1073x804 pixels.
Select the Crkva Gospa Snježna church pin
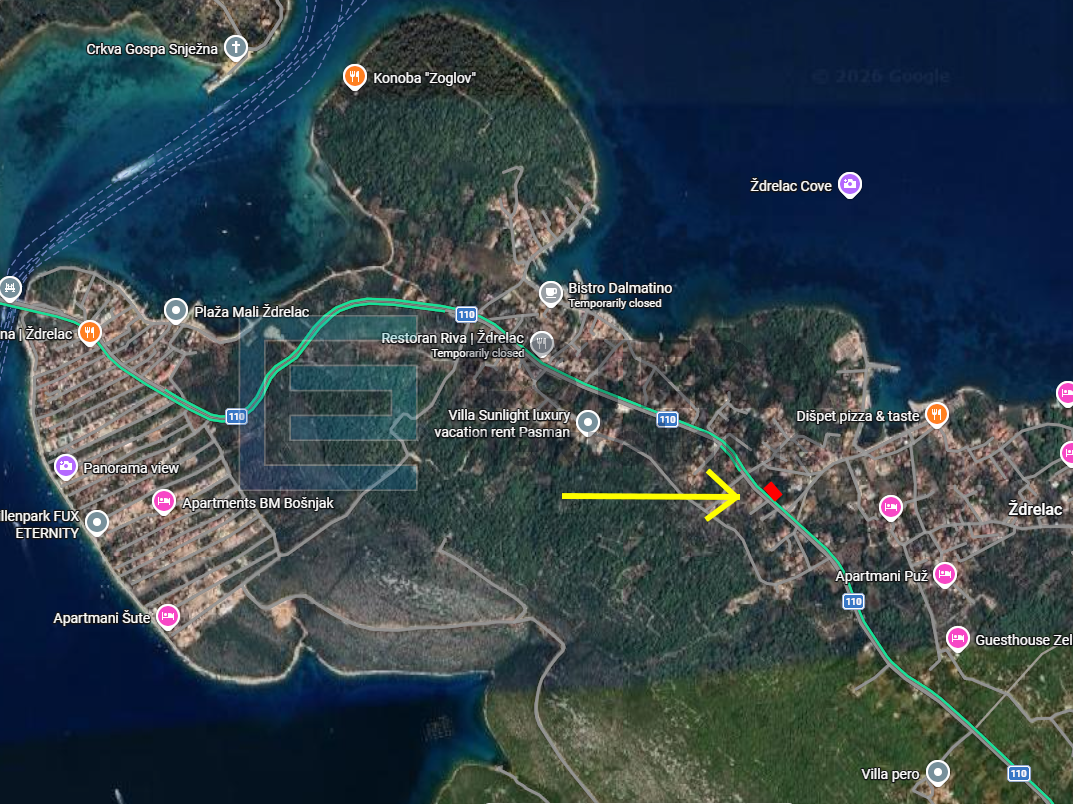tap(235, 46)
